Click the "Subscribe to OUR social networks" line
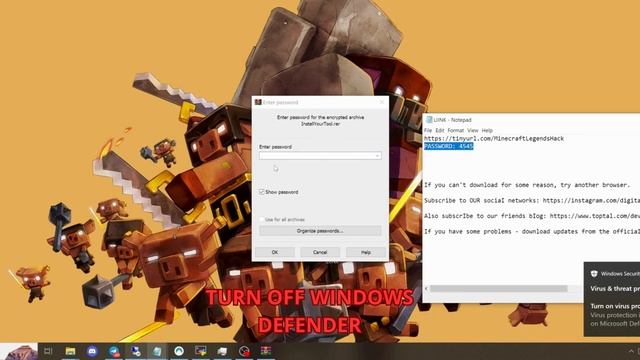Viewport: 640px width, 360px height. tap(532, 200)
